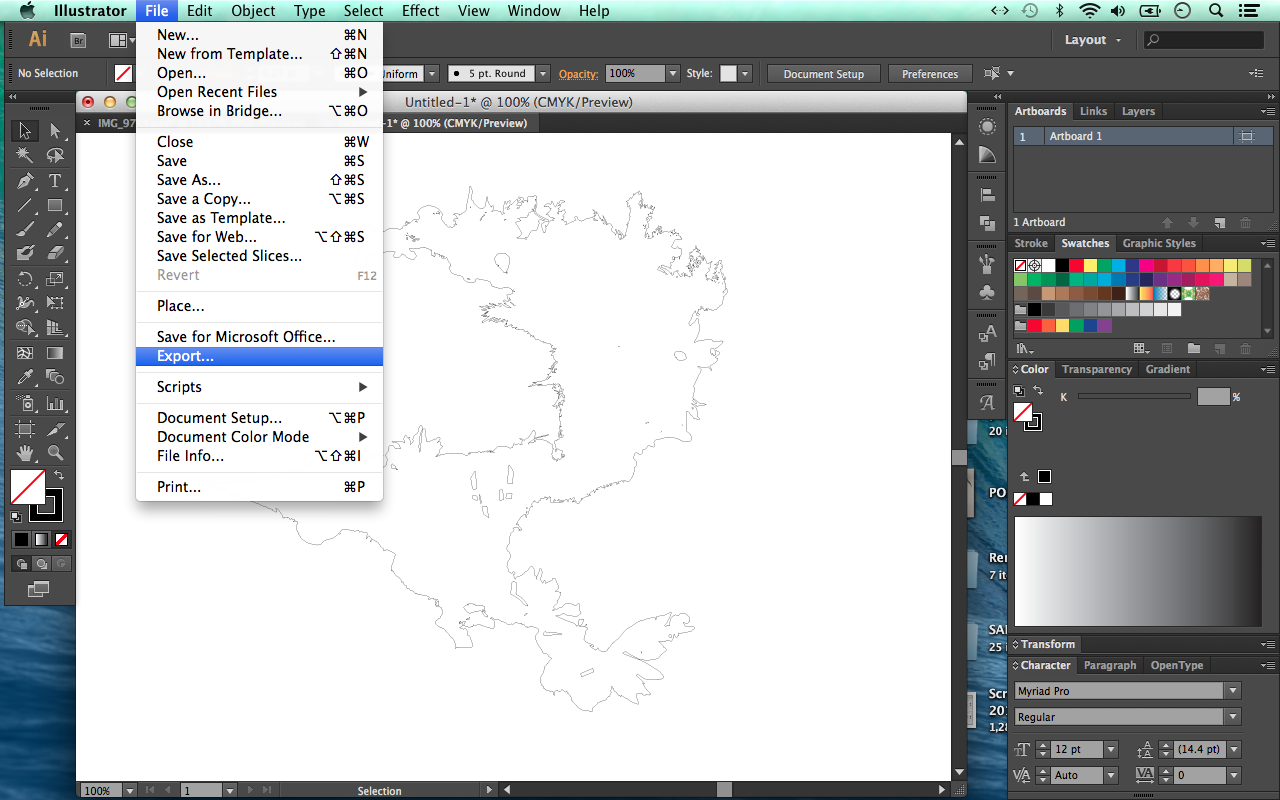This screenshot has width=1280, height=800.
Task: Select the Hand tool
Action: click(25, 453)
